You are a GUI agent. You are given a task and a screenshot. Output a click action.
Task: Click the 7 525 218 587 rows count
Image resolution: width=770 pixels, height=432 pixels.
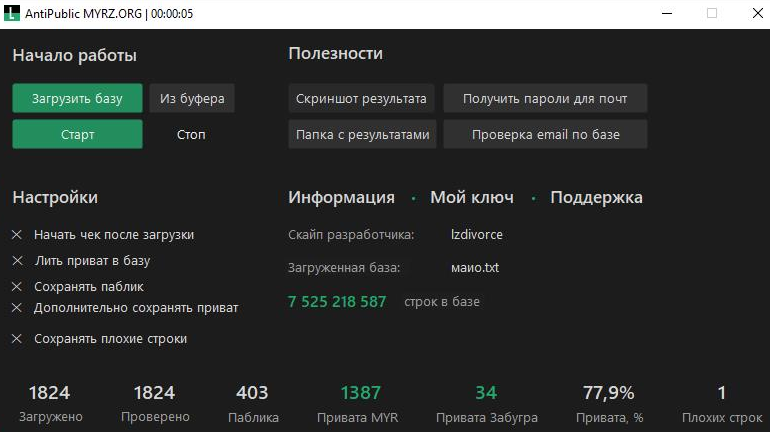337,301
